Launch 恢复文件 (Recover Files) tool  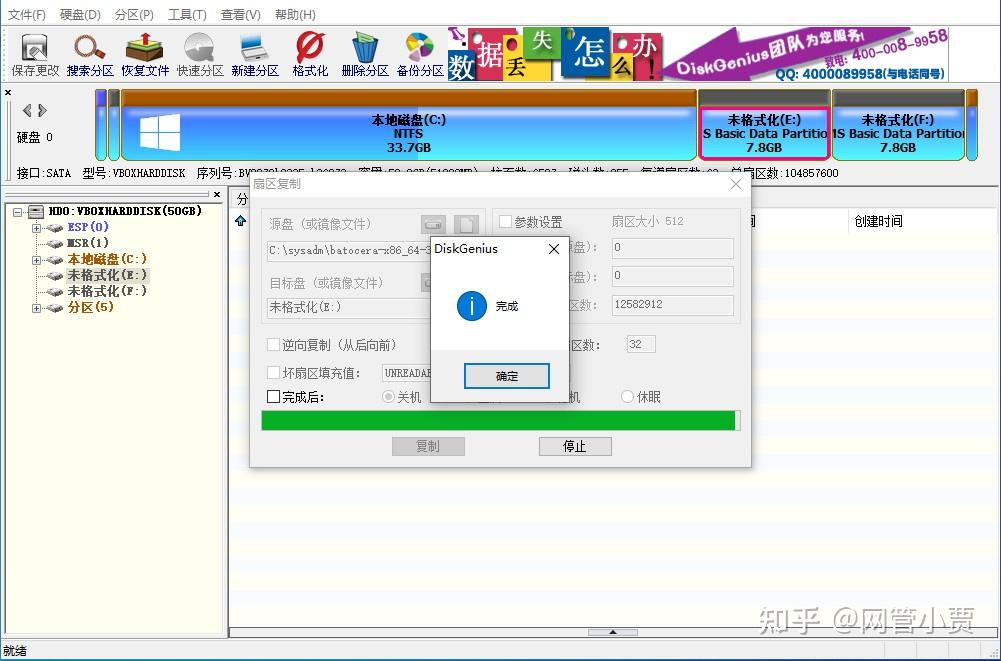pos(143,53)
